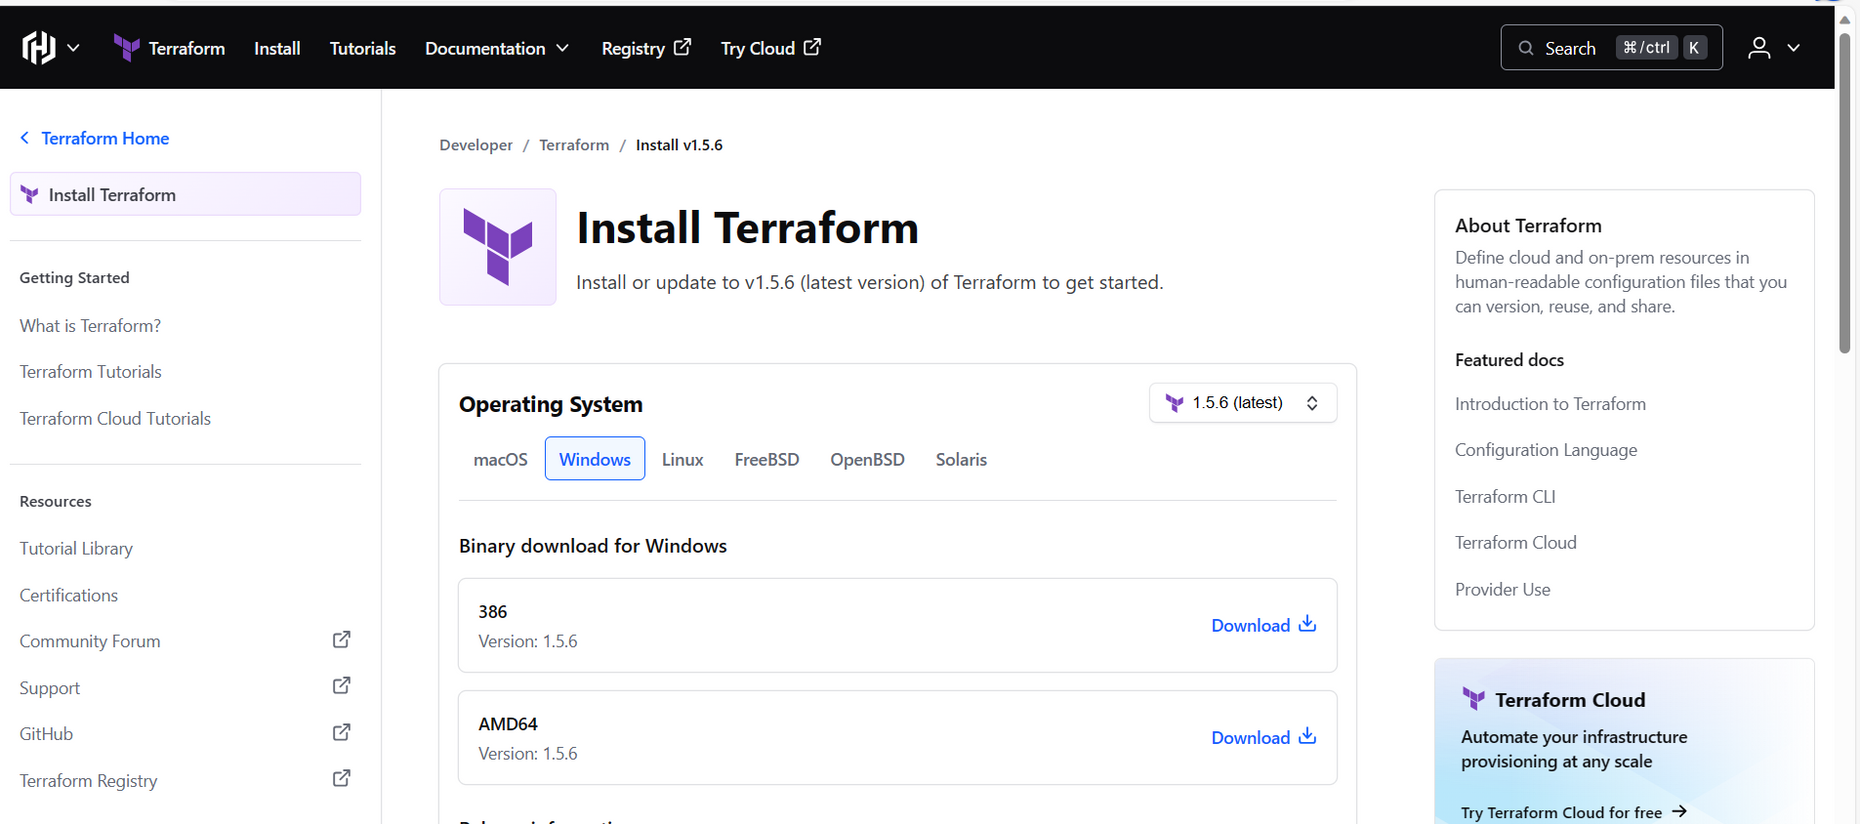Viewport: 1860px width, 824px height.
Task: Open the 1.5.6 (latest) version dropdown
Action: pyautogui.click(x=1243, y=403)
